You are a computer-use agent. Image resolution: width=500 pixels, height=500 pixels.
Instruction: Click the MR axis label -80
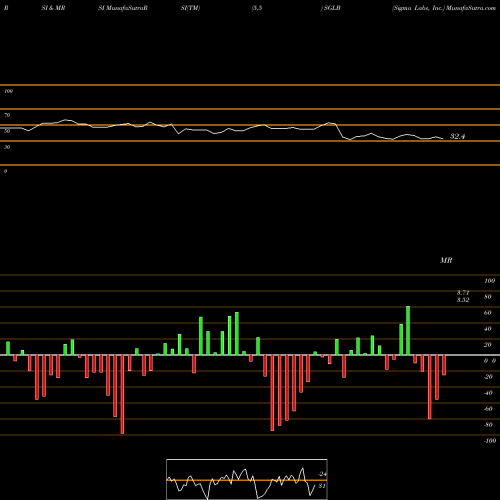[x=488, y=425]
